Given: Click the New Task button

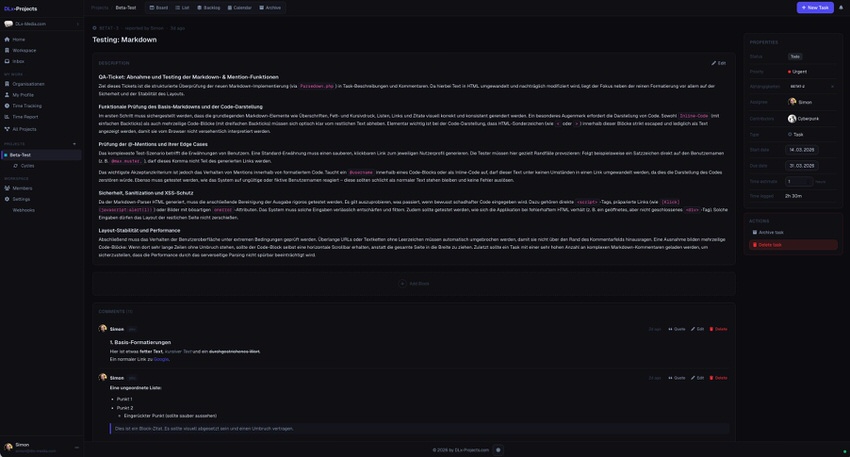Looking at the screenshot, I should (815, 7).
